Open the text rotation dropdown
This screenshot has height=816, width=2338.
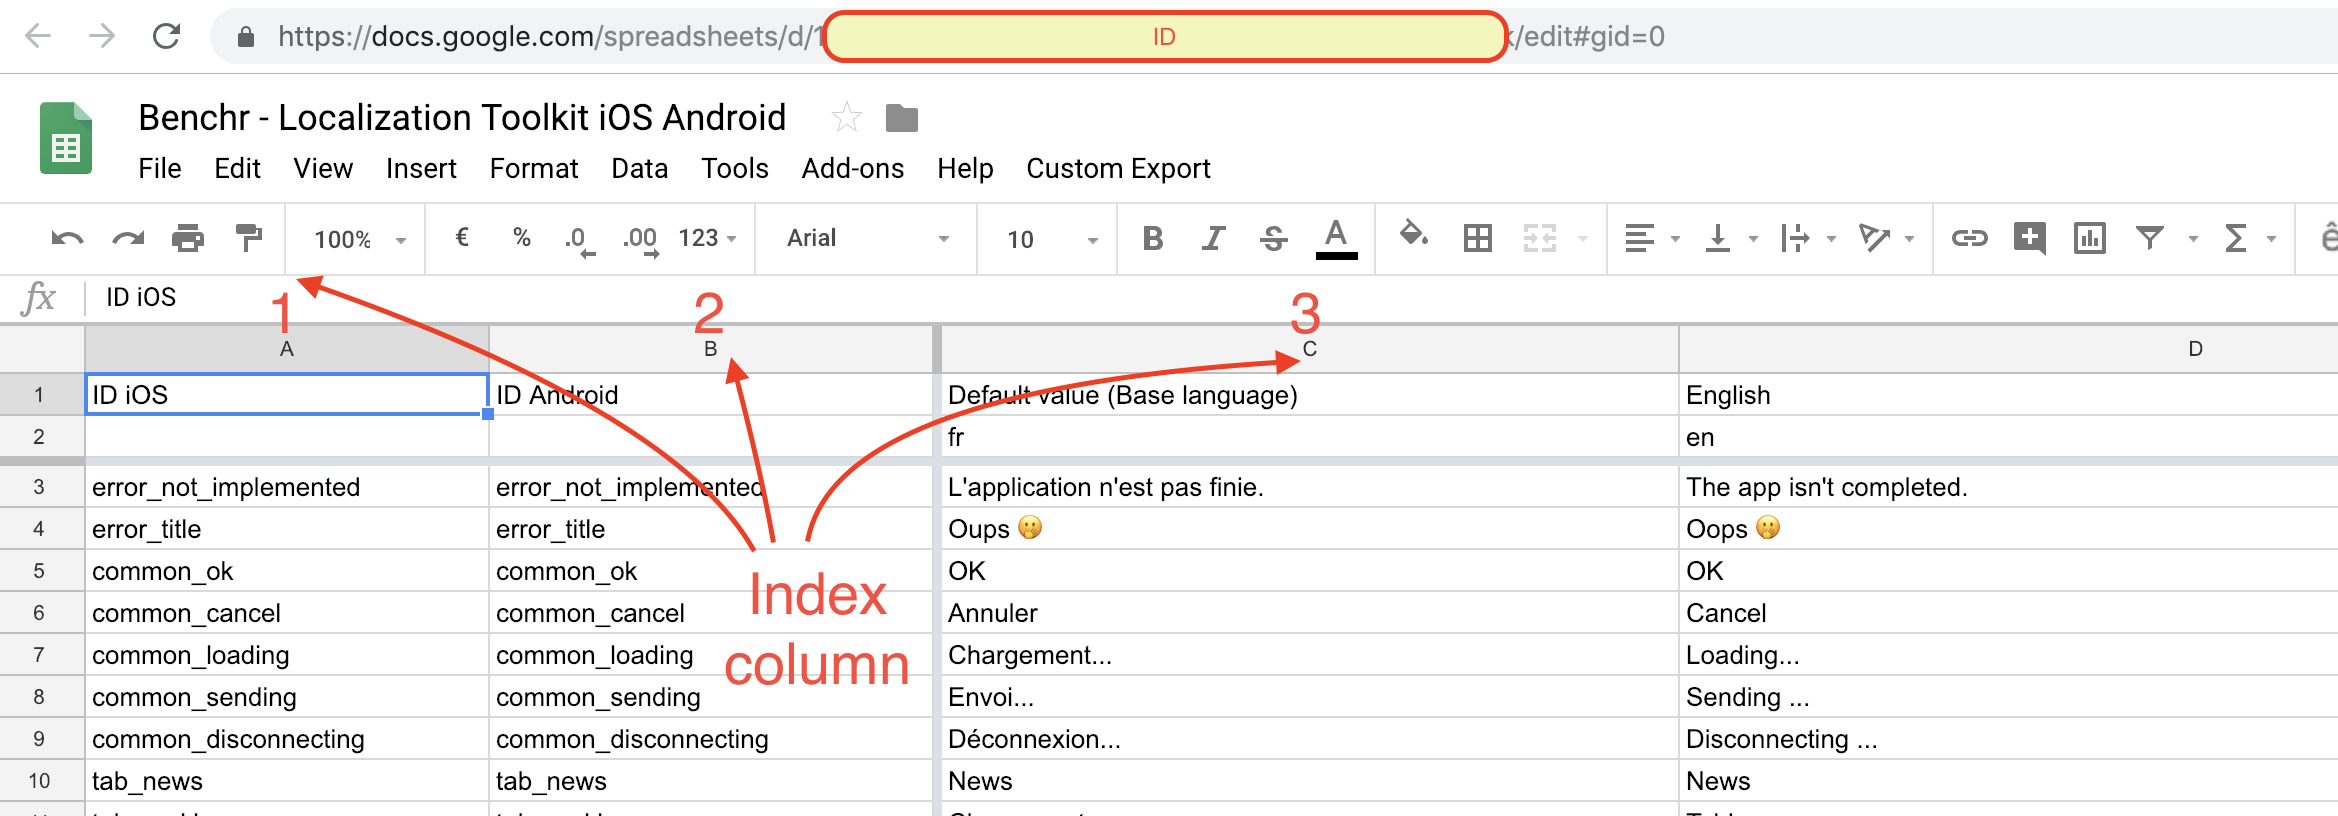click(1886, 238)
